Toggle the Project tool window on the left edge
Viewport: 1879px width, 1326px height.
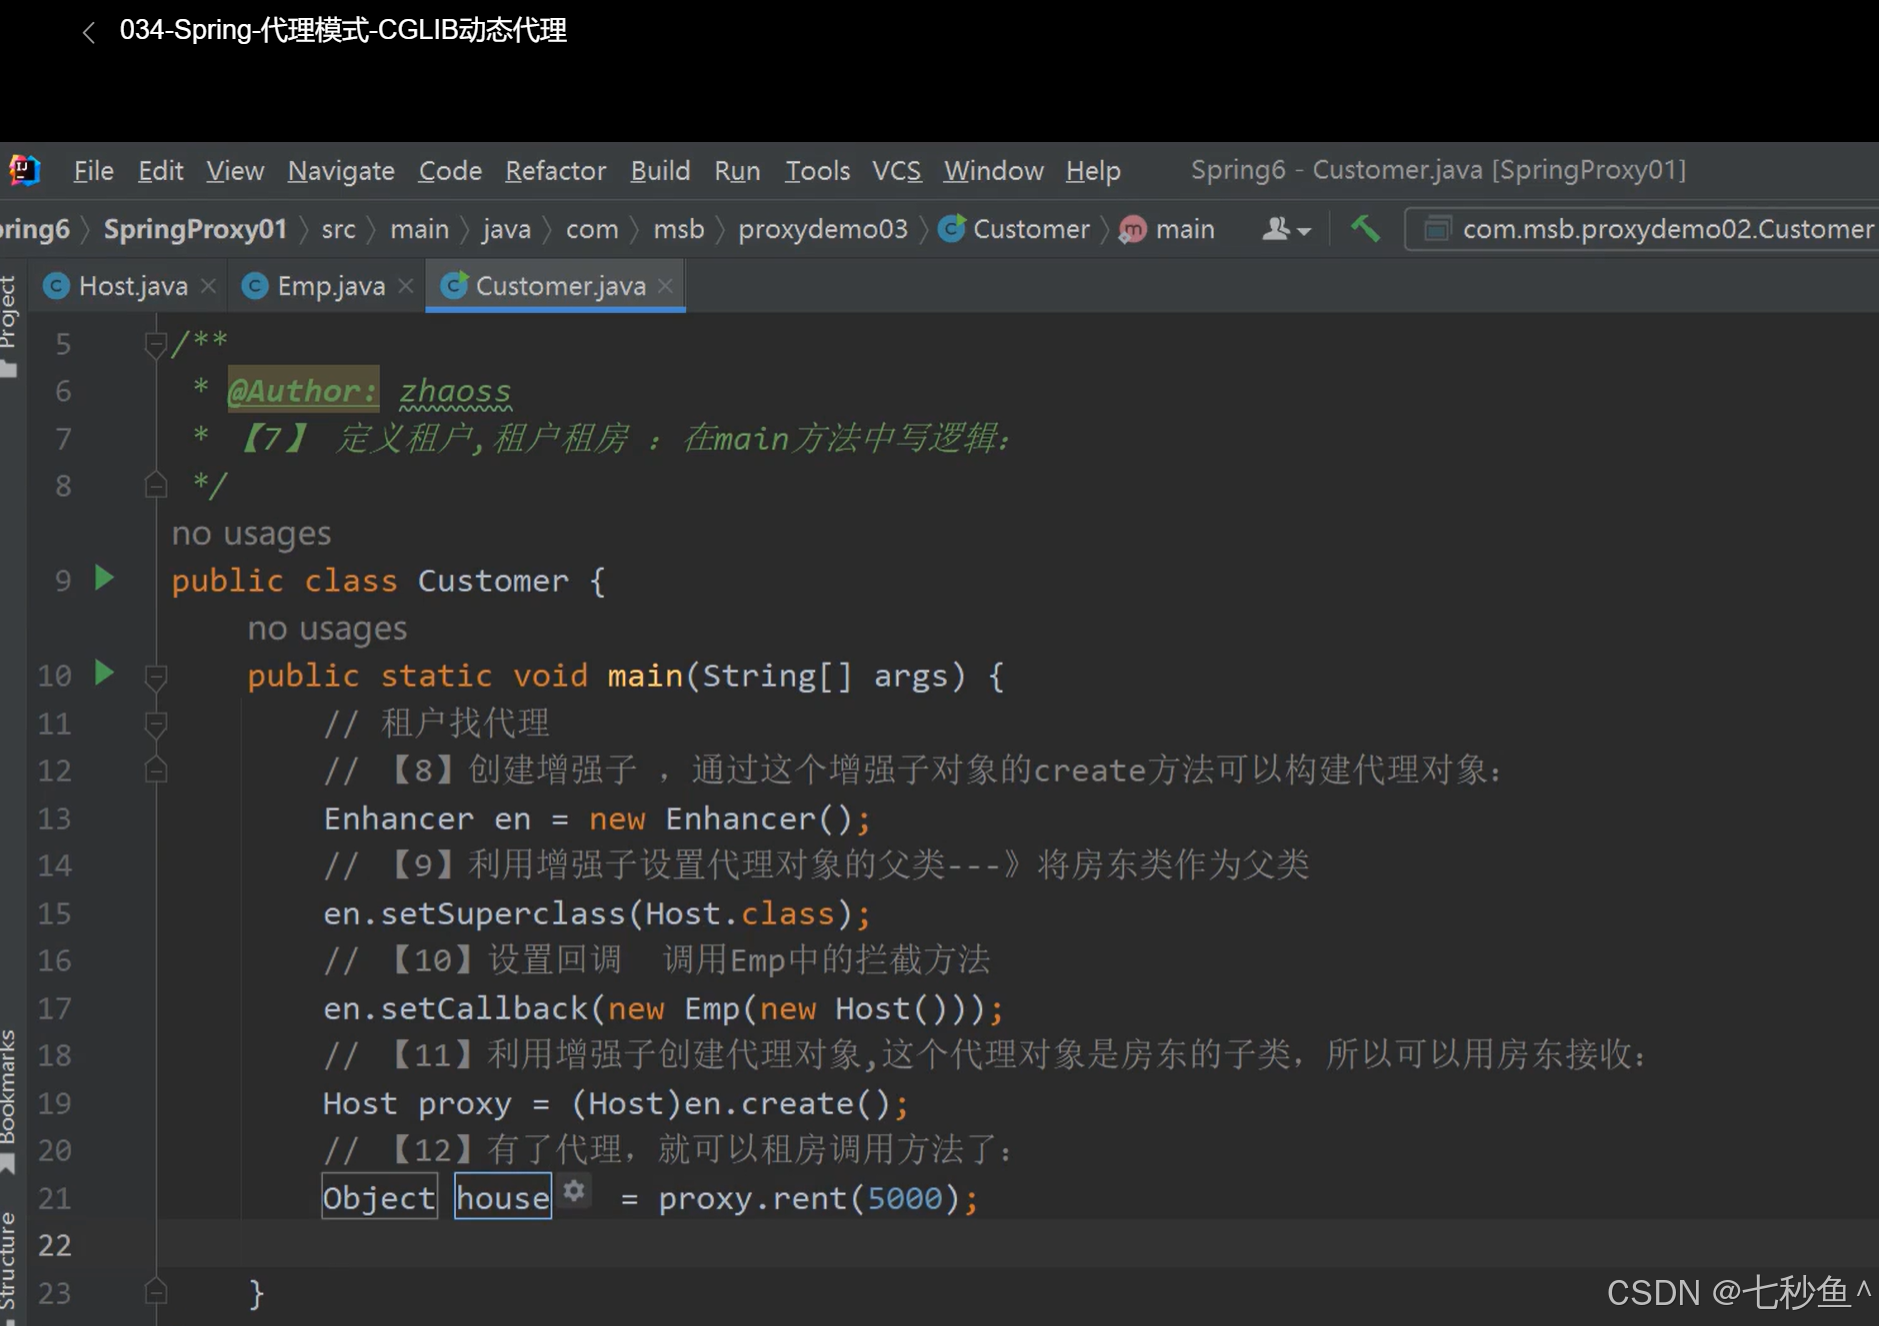tap(11, 310)
